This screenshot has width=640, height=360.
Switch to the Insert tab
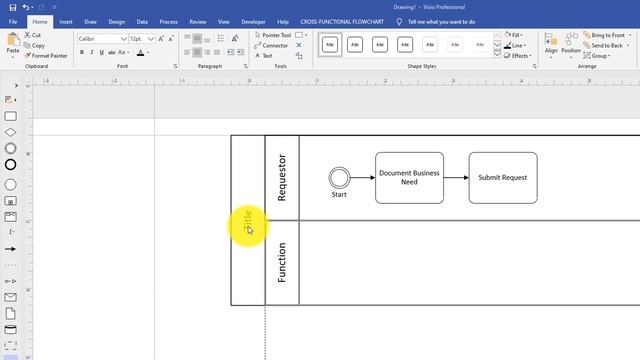coord(66,22)
